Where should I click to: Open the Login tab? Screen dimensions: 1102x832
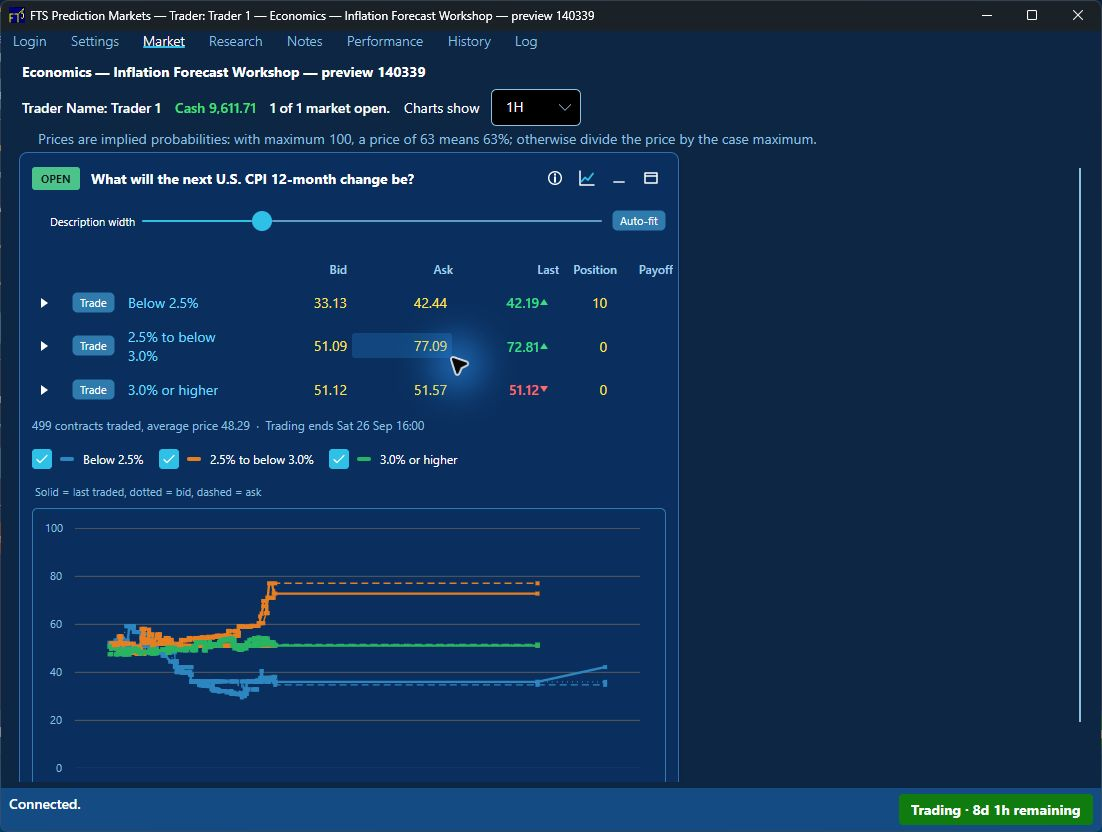[x=30, y=41]
